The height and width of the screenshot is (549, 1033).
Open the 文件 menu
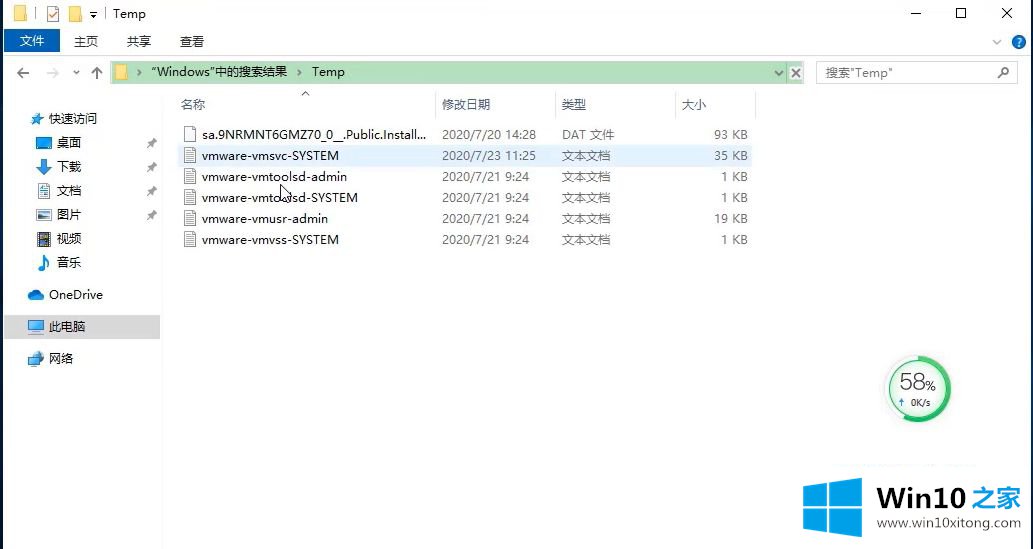pos(32,41)
